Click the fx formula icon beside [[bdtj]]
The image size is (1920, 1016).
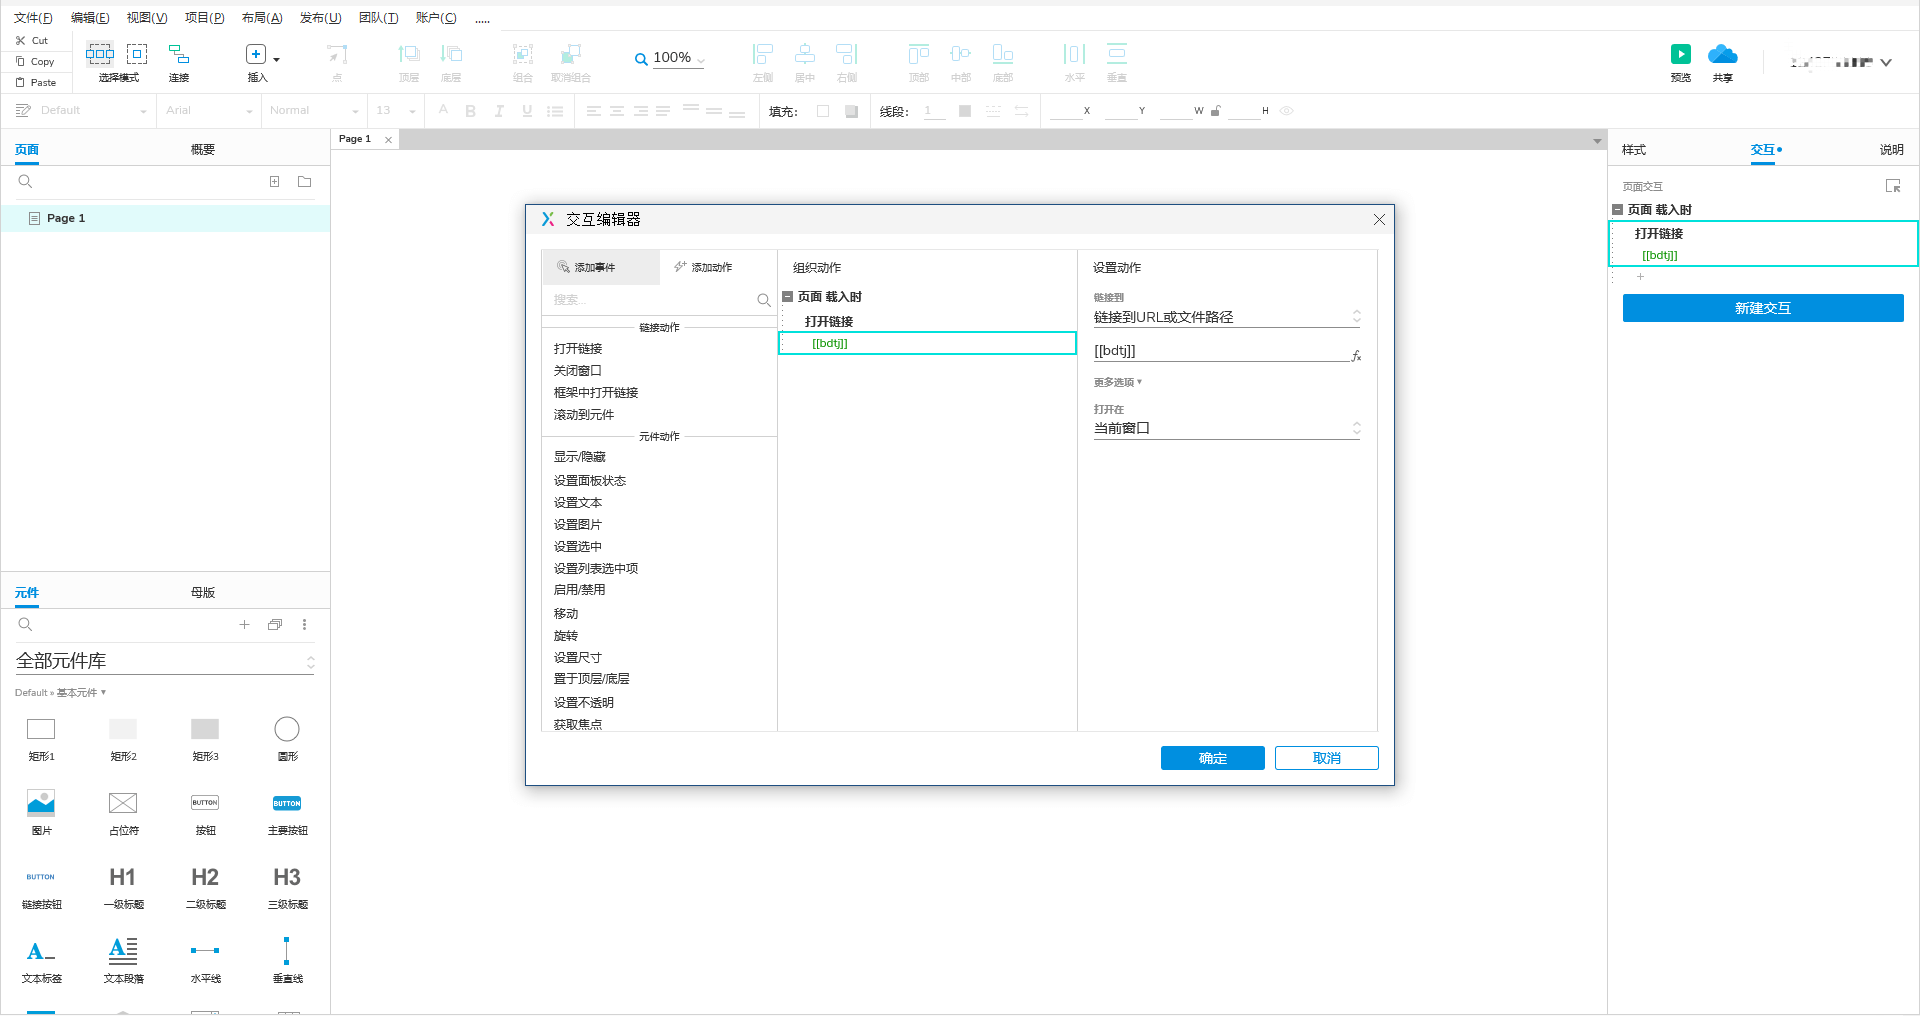(1357, 355)
